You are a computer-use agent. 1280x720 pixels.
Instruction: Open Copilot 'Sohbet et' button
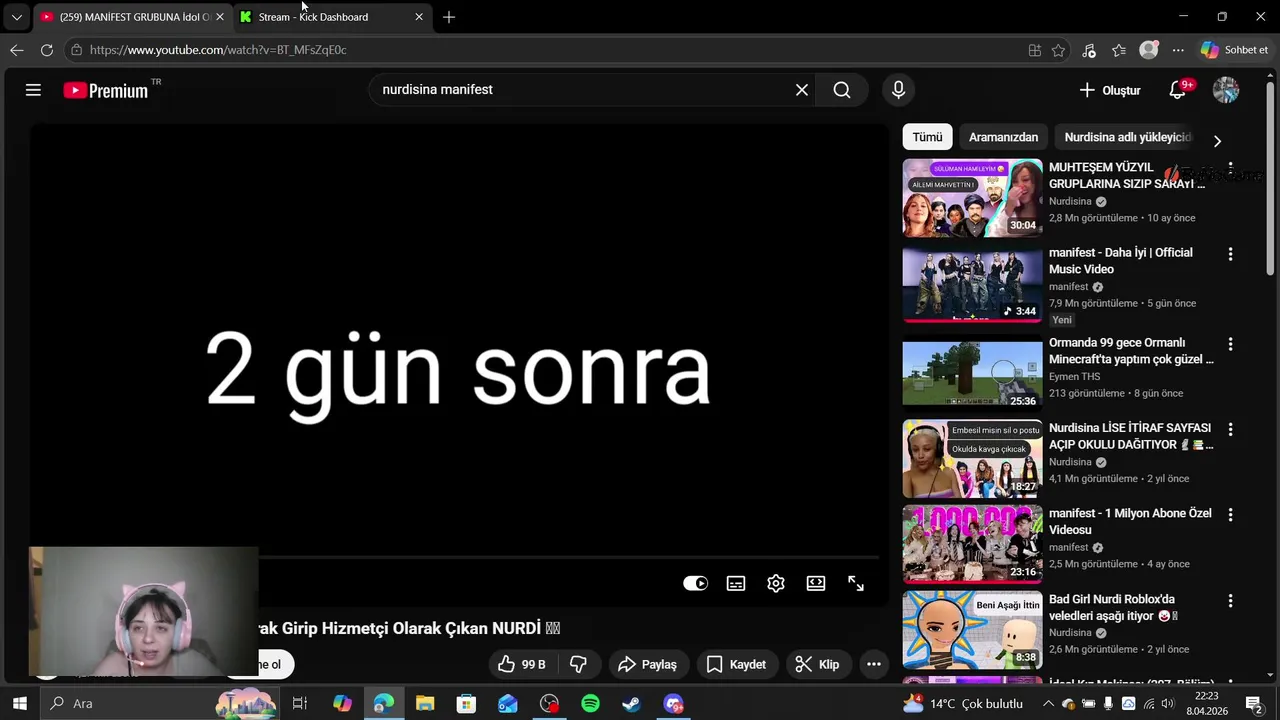click(1235, 50)
